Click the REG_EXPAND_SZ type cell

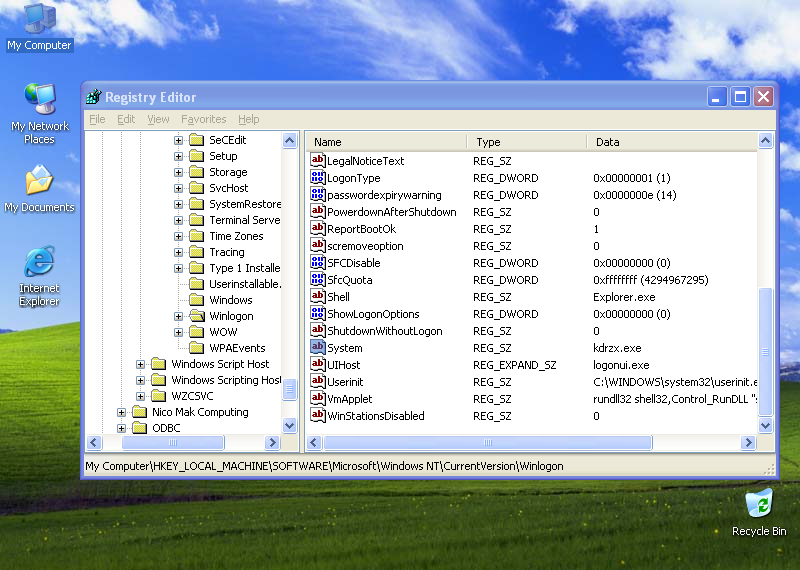click(514, 365)
